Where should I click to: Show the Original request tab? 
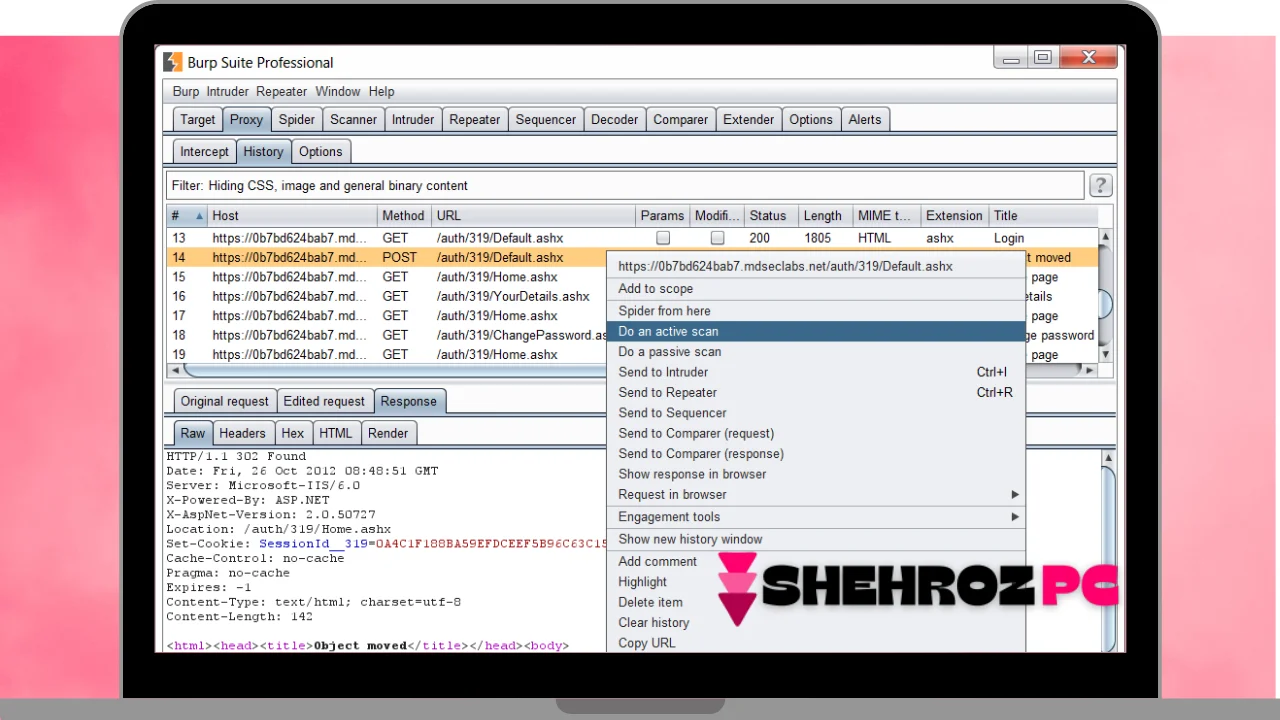pyautogui.click(x=225, y=401)
